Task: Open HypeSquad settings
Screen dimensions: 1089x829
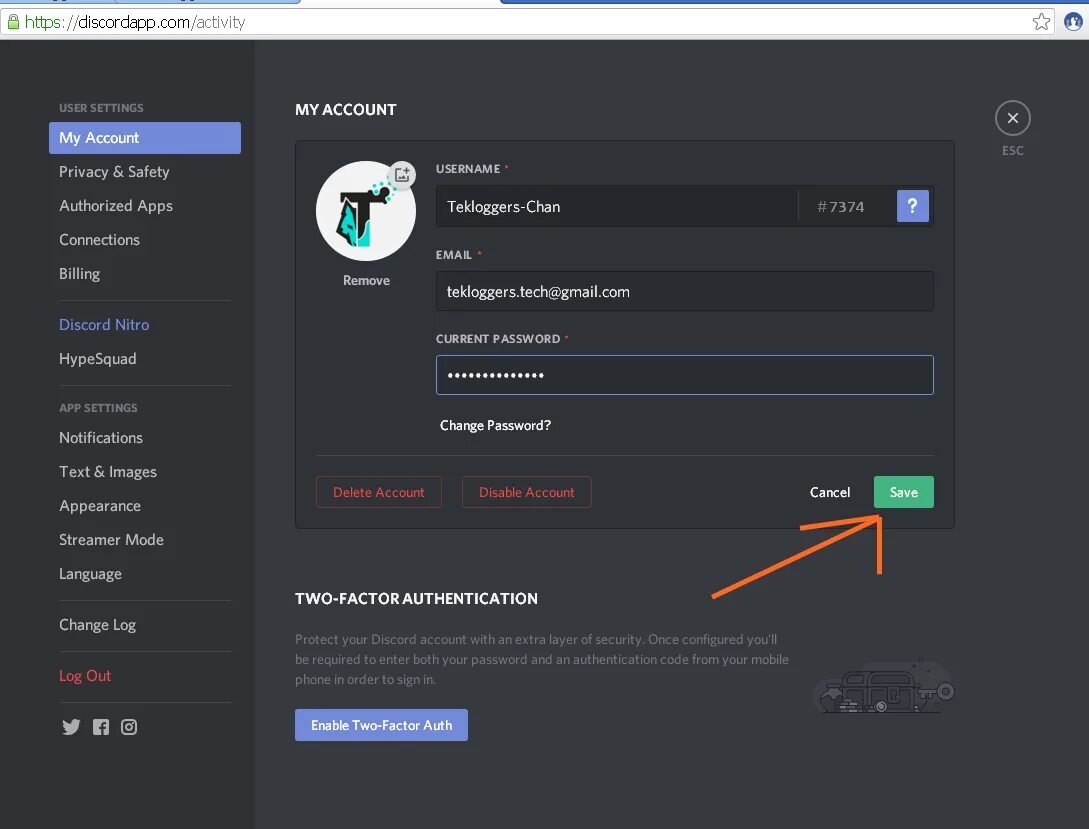Action: point(98,358)
